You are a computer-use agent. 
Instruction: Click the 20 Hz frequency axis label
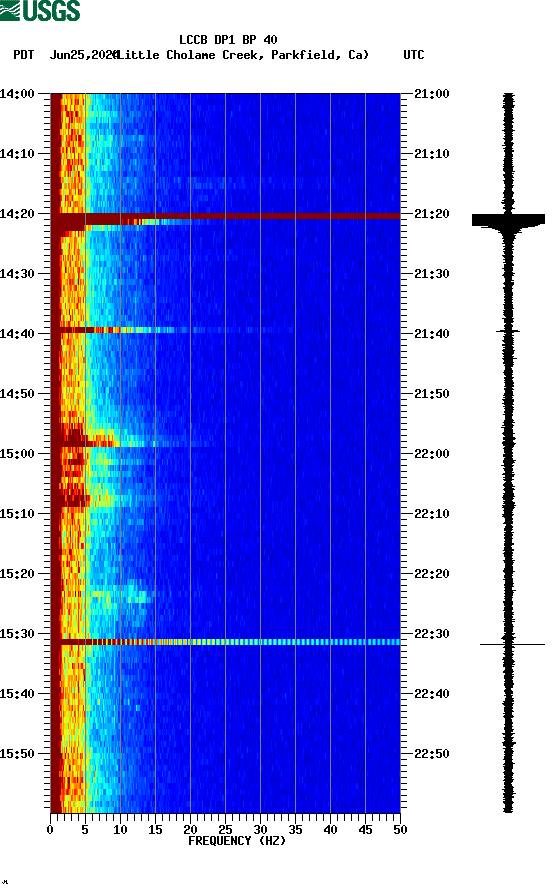tap(190, 830)
